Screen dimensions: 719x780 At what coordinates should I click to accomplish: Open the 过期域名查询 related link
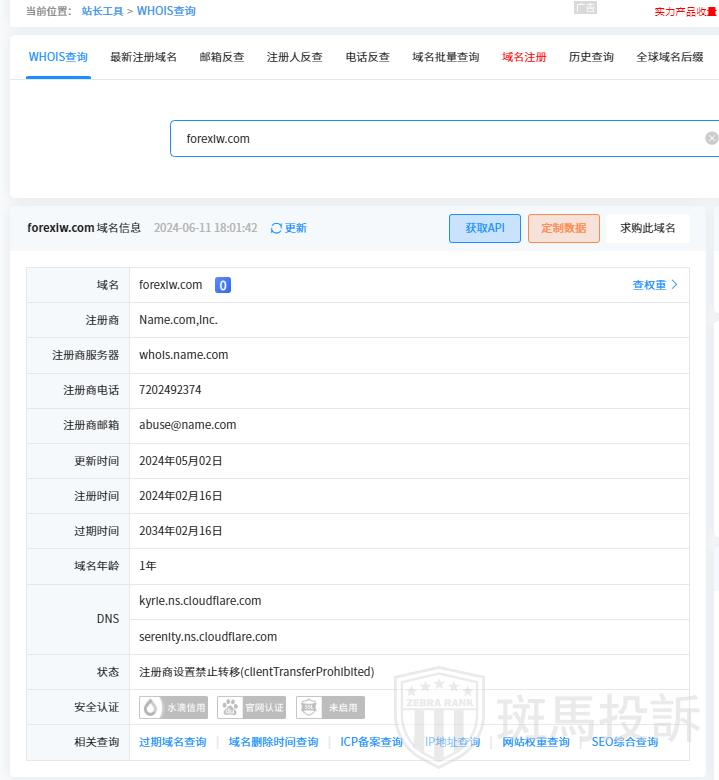[x=172, y=742]
